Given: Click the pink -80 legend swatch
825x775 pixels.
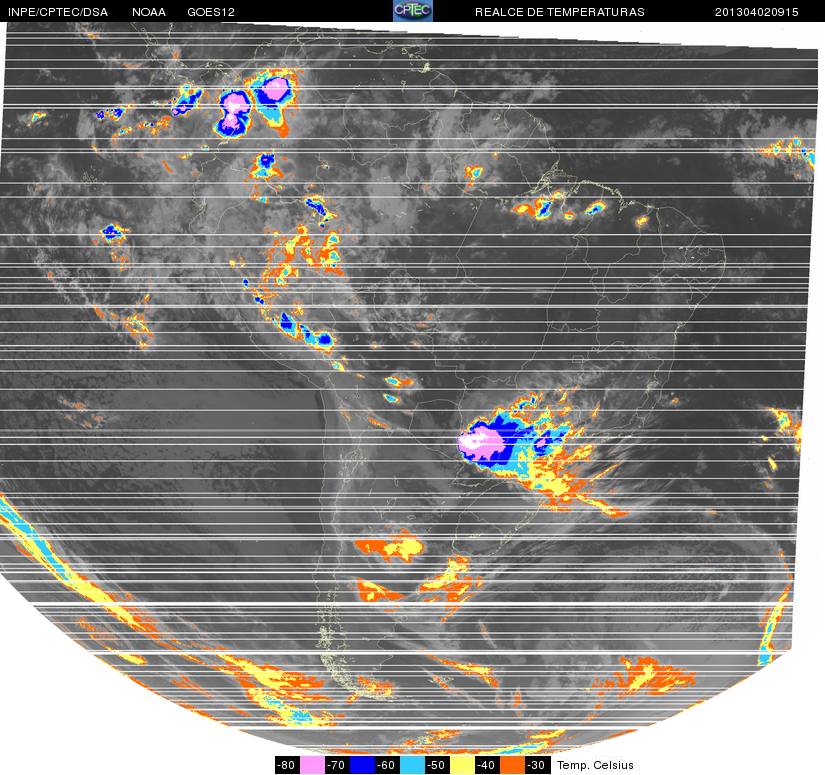Looking at the screenshot, I should pyautogui.click(x=312, y=765).
